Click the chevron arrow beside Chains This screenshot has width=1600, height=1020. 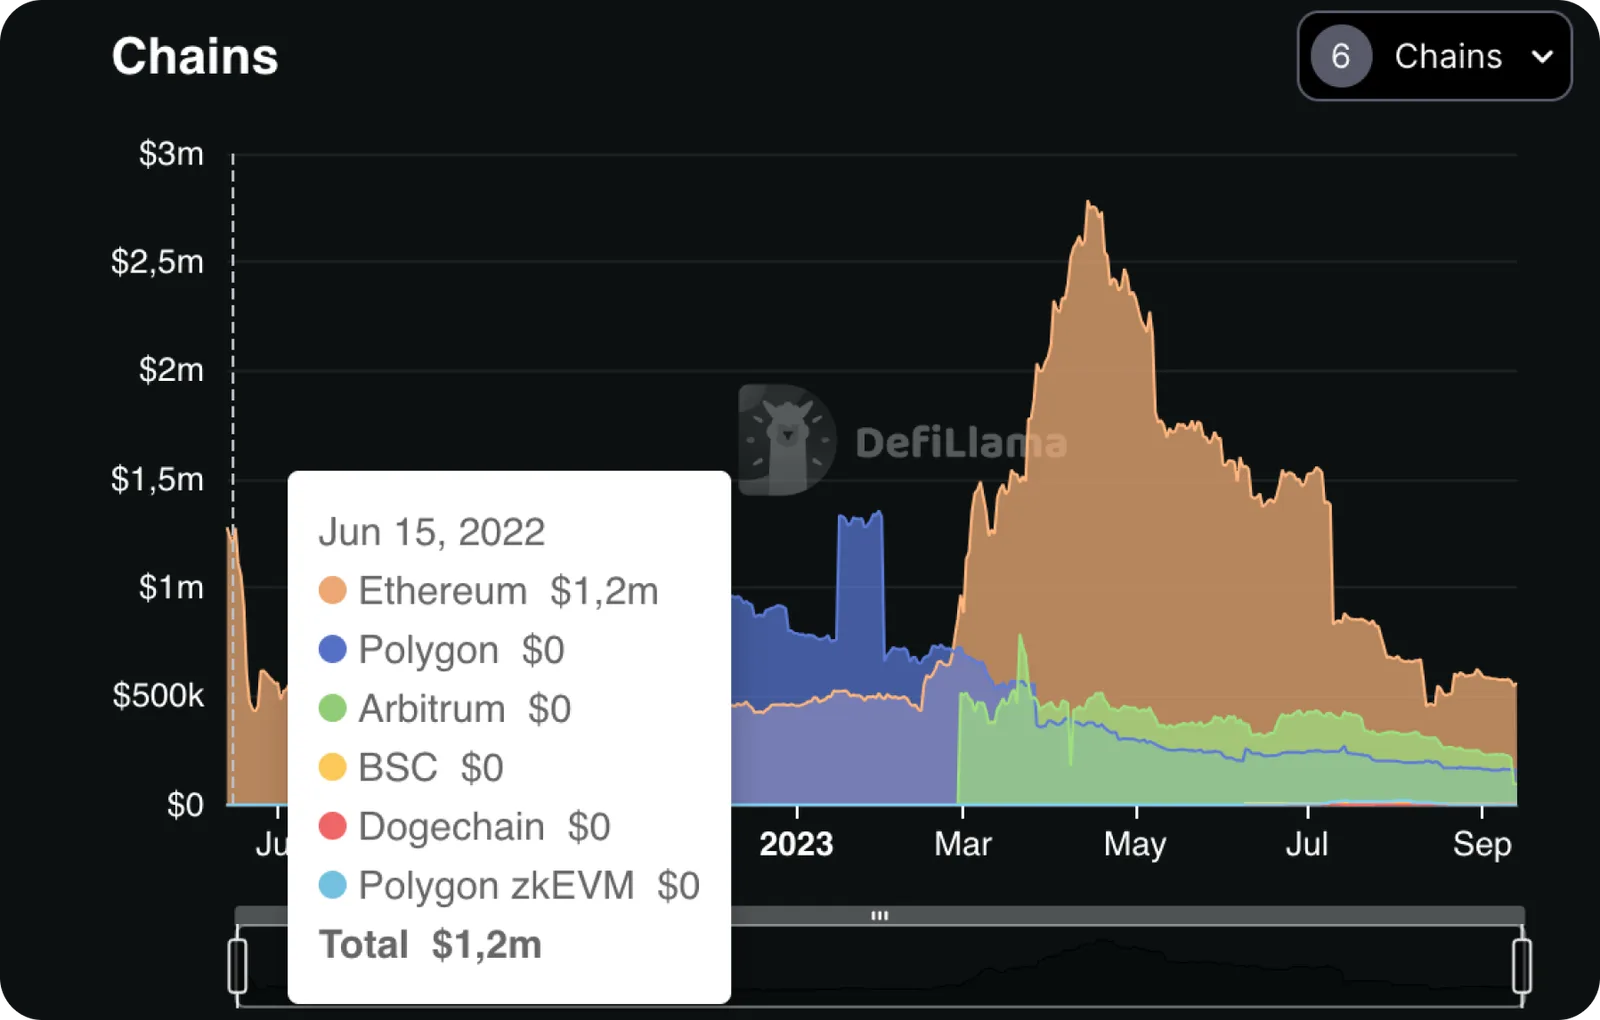coord(1542,57)
